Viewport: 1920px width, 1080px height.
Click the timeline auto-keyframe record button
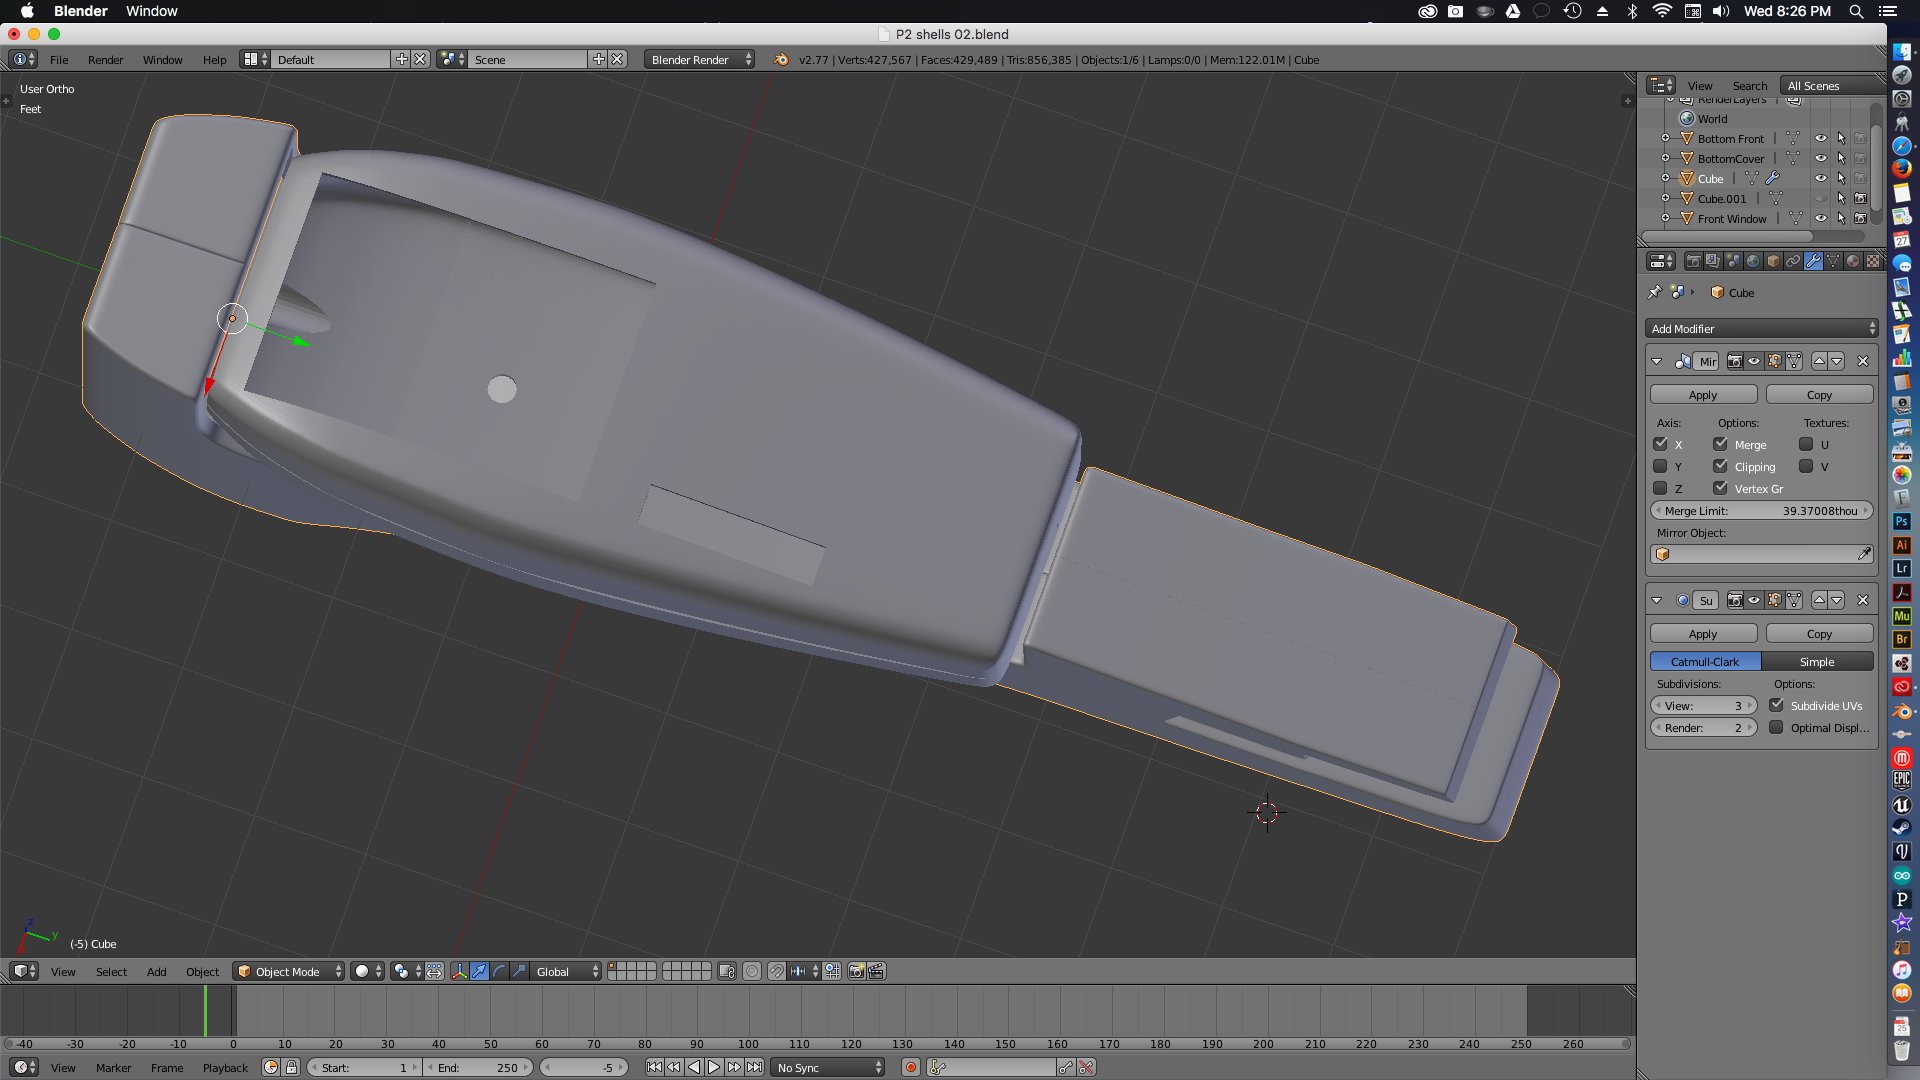[x=911, y=1067]
